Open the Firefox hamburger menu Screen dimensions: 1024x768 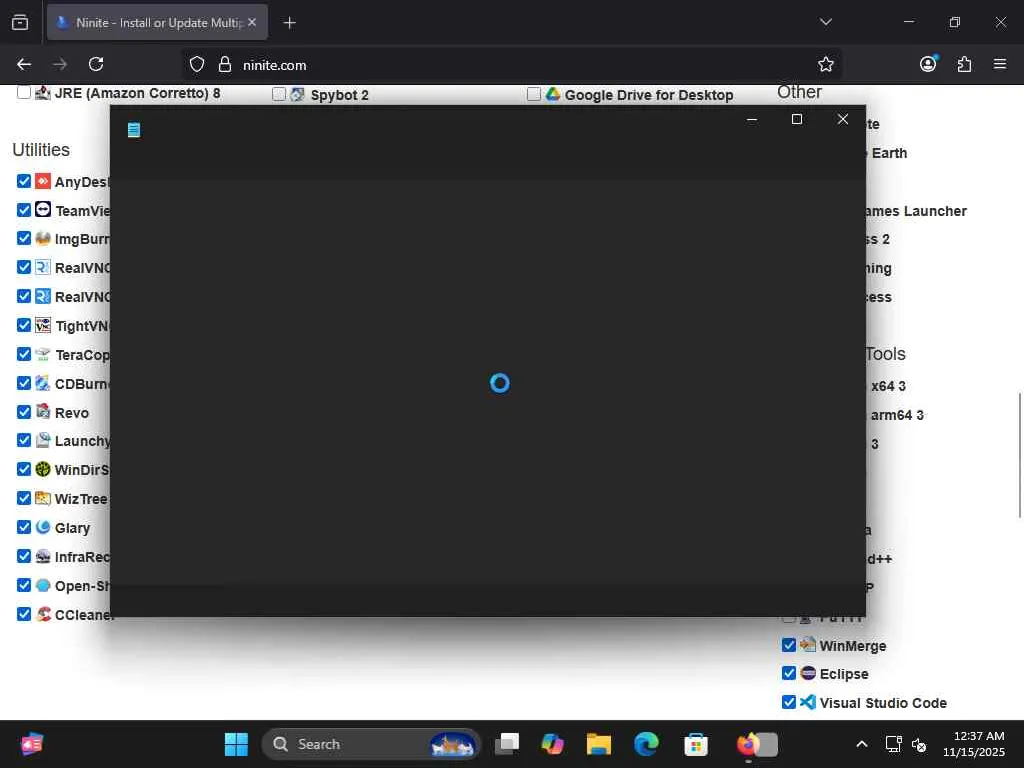pos(1000,64)
